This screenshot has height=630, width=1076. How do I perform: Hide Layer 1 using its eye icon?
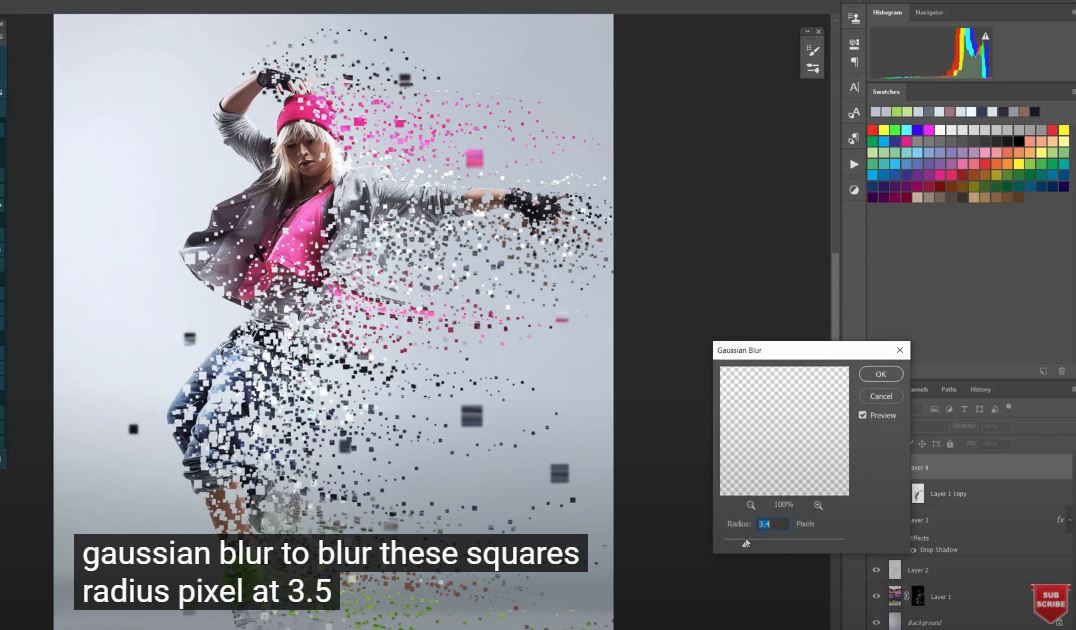(876, 596)
